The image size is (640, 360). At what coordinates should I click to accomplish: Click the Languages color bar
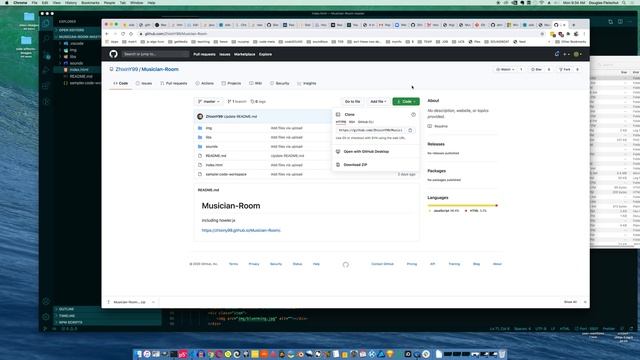462,205
